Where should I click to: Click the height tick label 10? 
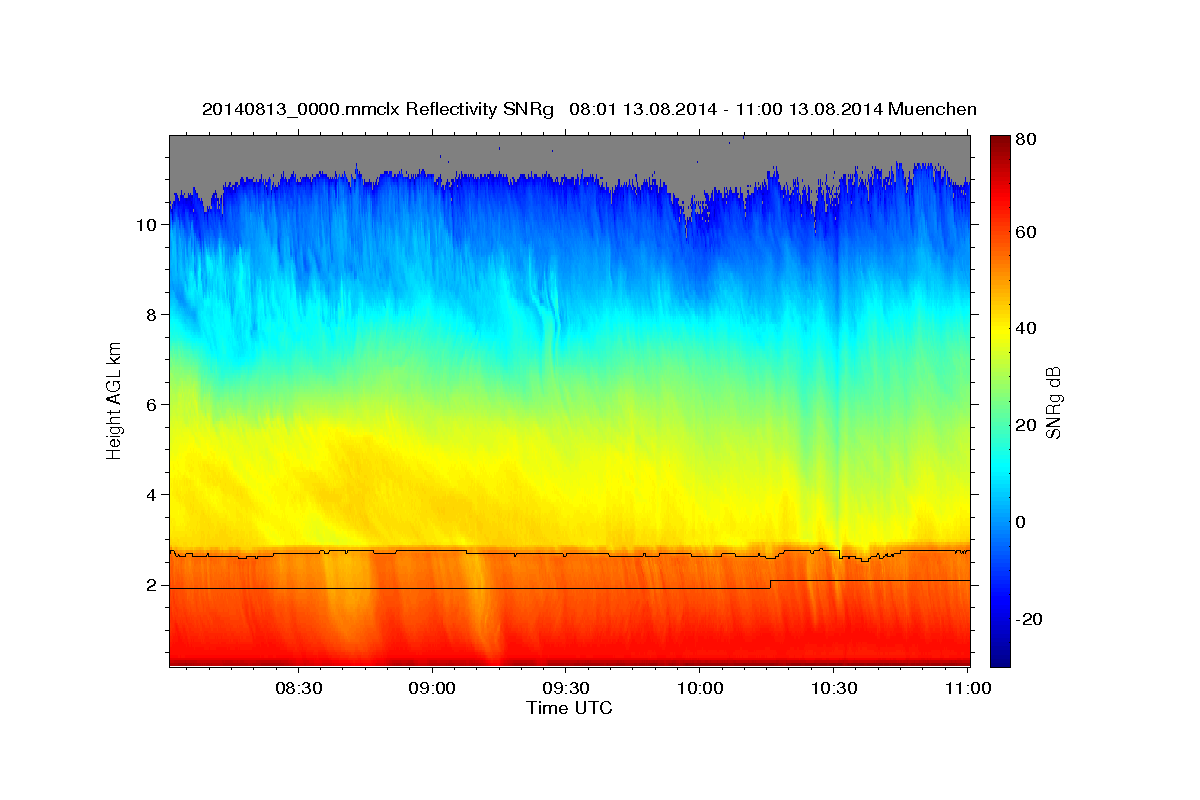pos(147,225)
